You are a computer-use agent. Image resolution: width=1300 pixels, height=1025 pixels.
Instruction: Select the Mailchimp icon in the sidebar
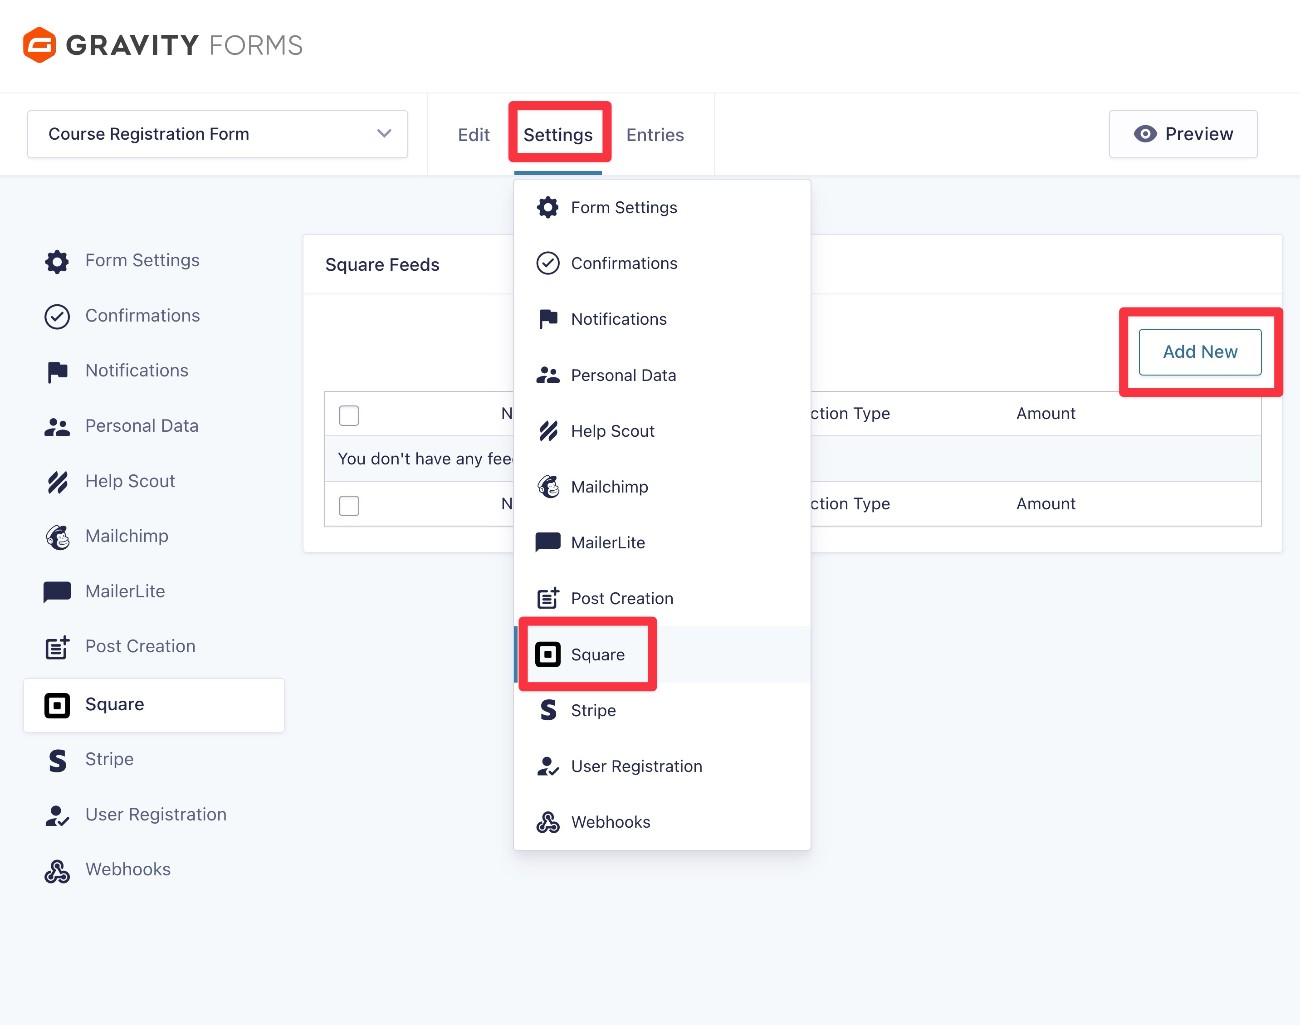(x=57, y=536)
